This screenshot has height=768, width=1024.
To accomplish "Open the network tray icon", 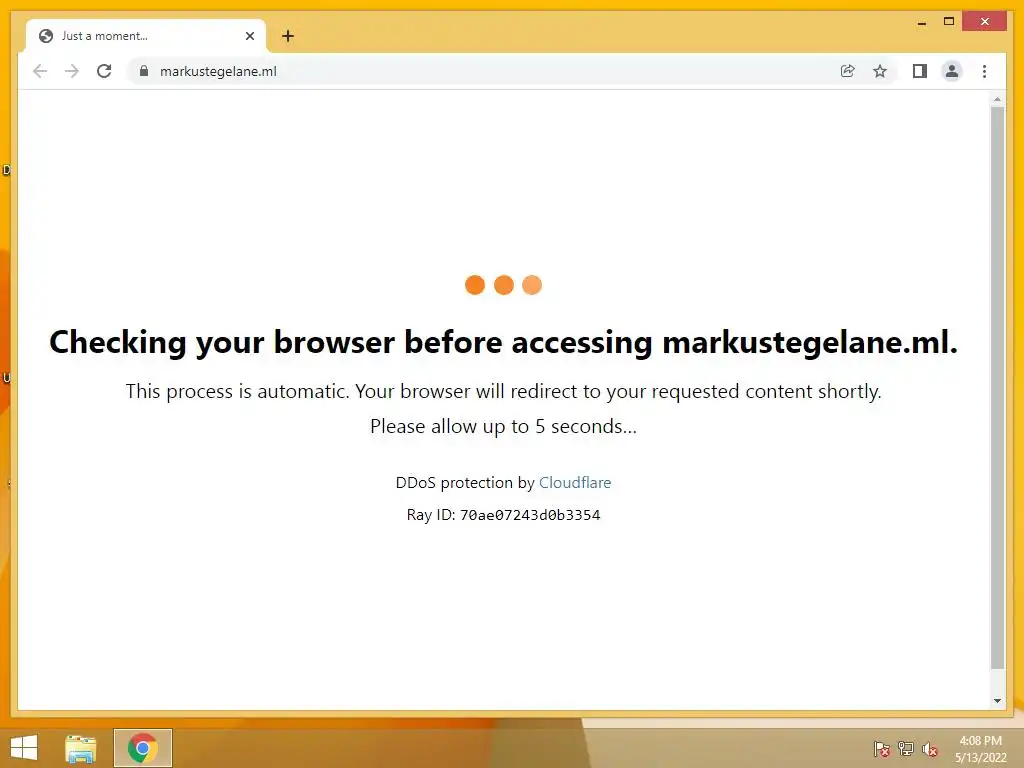I will click(x=906, y=749).
